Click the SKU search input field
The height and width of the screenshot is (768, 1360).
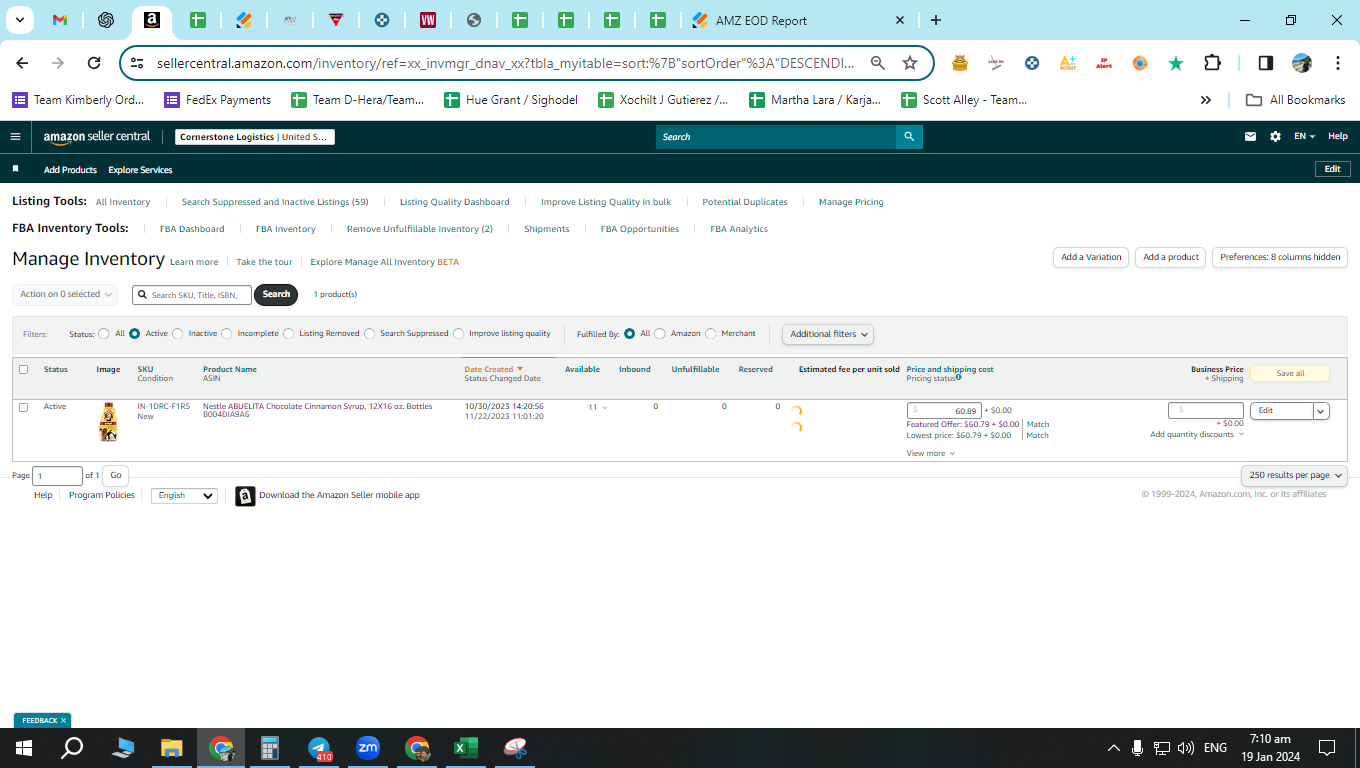192,295
